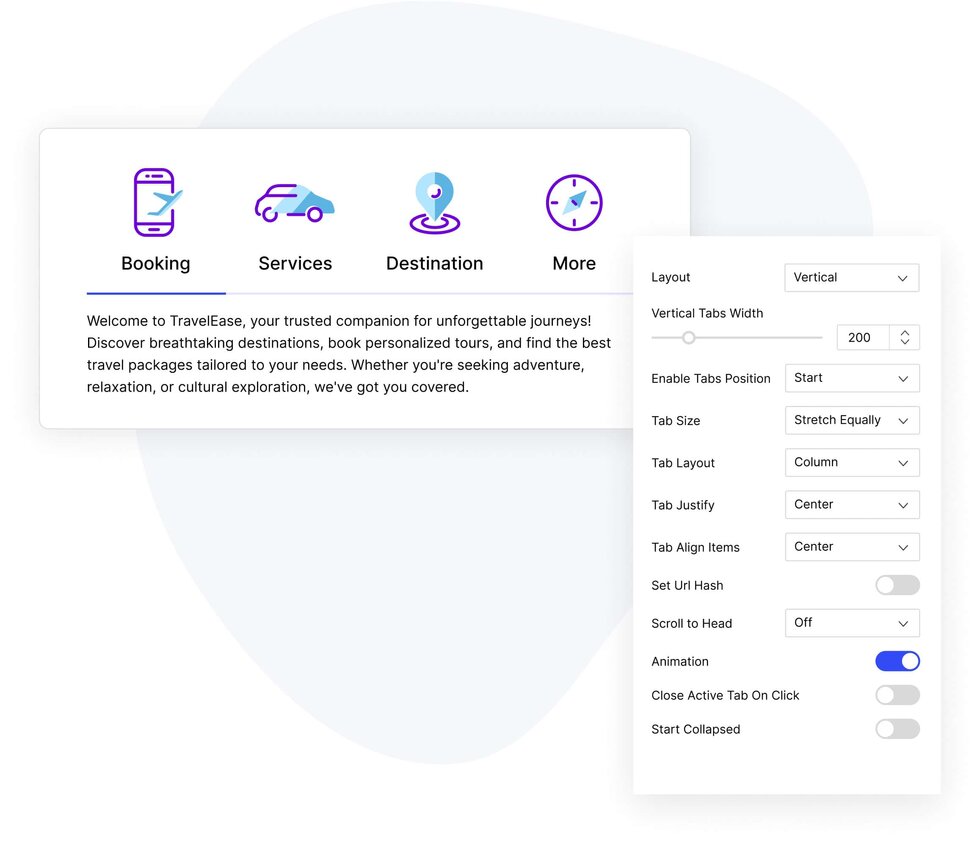Enable the Set Url Hash toggle

pos(897,586)
